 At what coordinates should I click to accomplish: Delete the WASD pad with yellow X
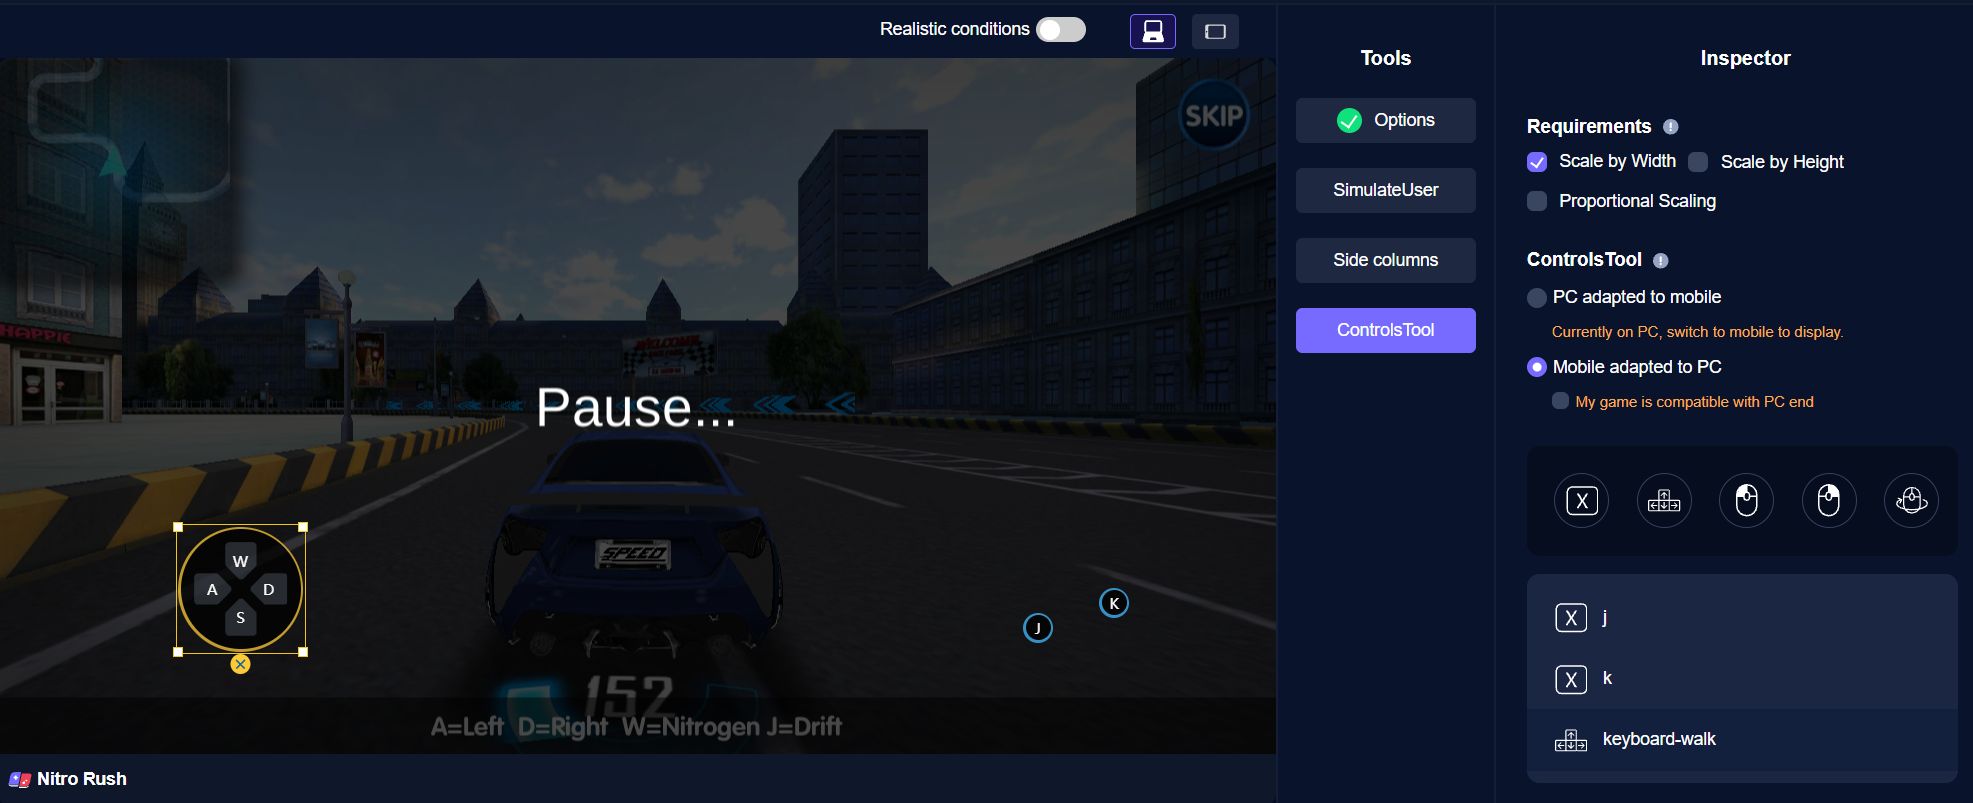point(240,664)
